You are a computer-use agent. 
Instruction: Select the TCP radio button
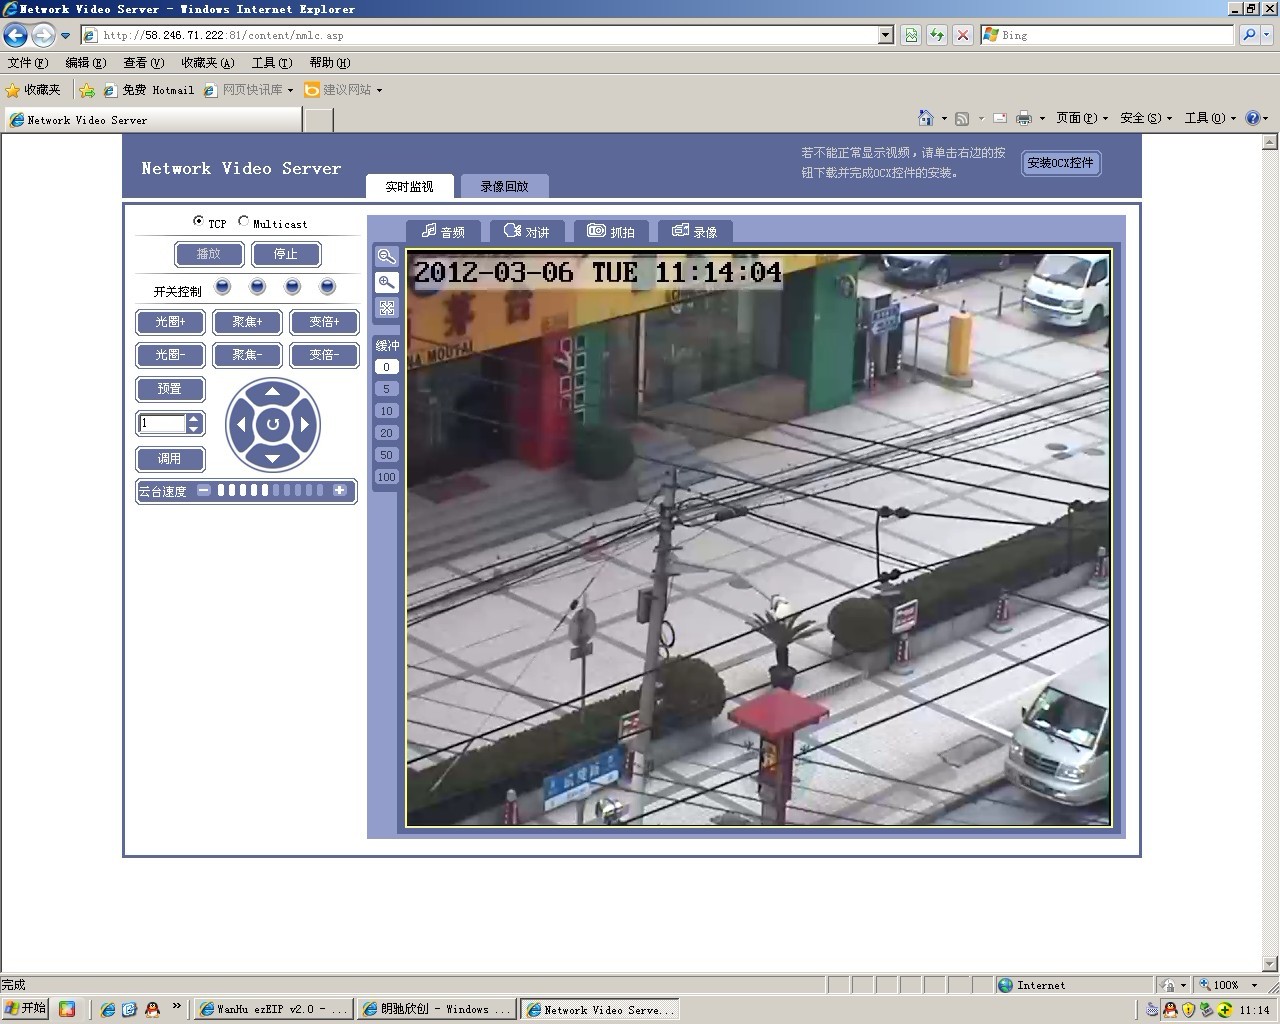click(x=198, y=222)
